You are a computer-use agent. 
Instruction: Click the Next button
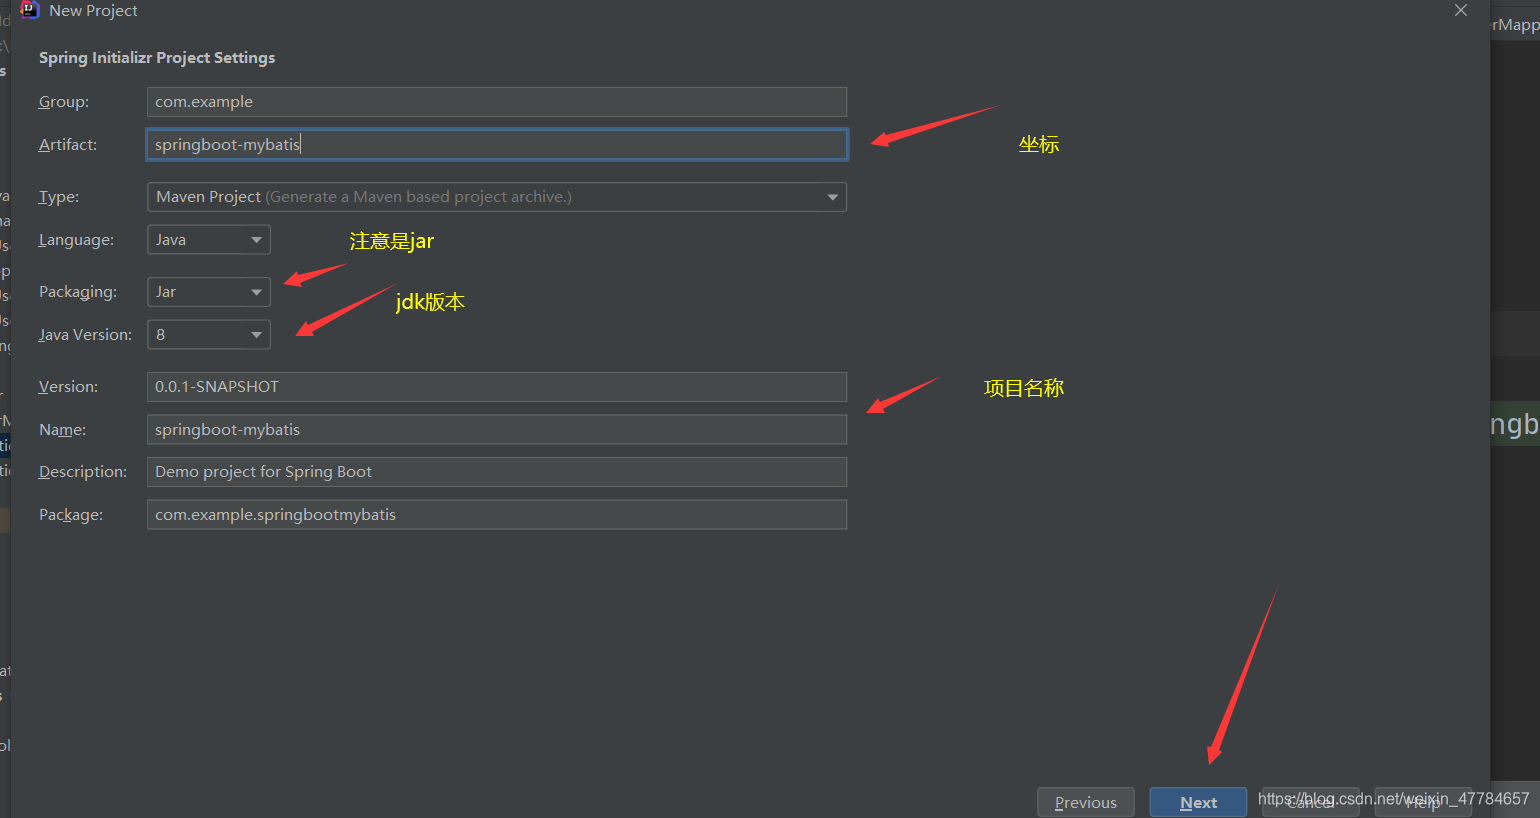(1198, 802)
